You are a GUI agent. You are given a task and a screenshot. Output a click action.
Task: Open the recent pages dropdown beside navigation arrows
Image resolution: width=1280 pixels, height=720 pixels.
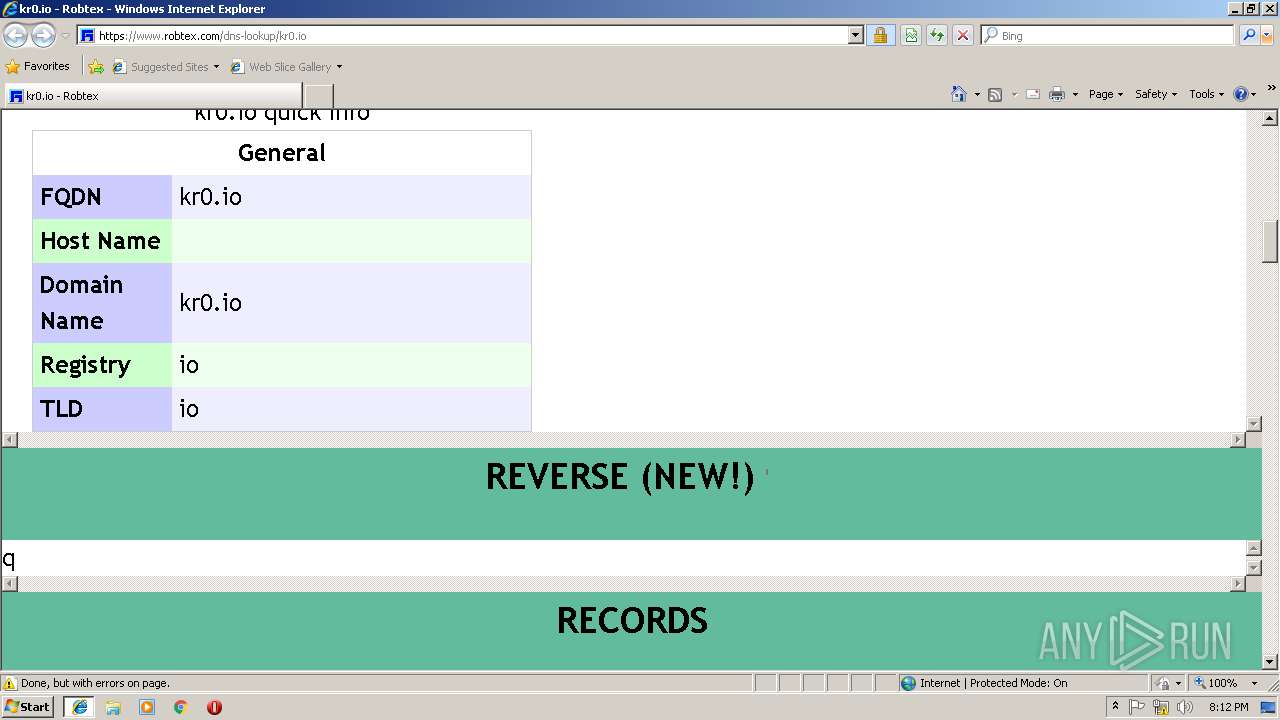pyautogui.click(x=65, y=36)
